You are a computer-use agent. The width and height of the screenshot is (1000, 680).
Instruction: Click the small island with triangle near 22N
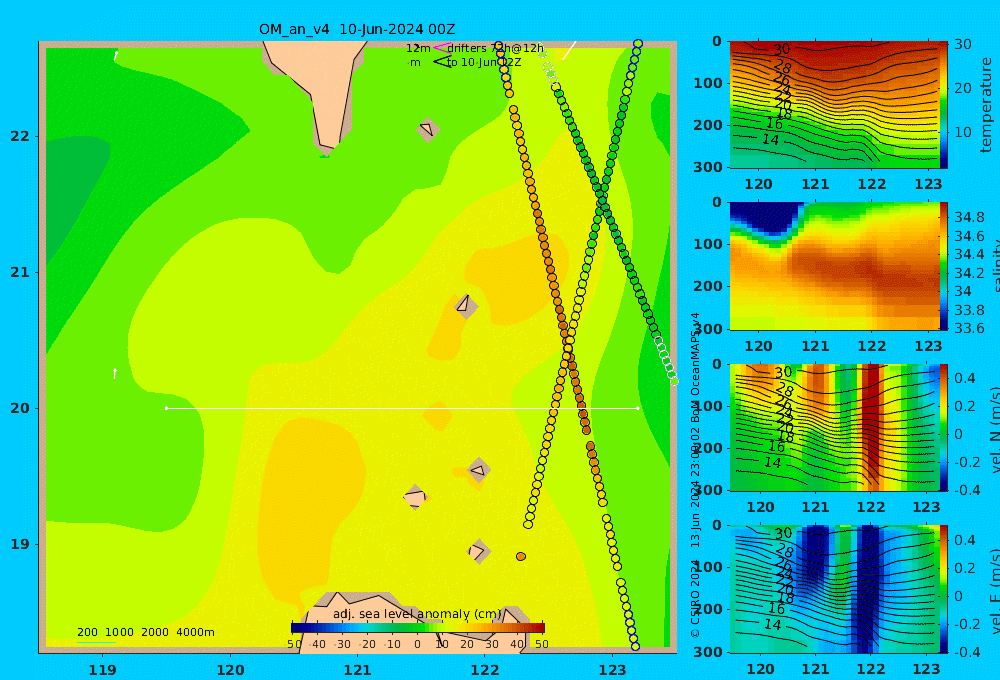(x=427, y=130)
